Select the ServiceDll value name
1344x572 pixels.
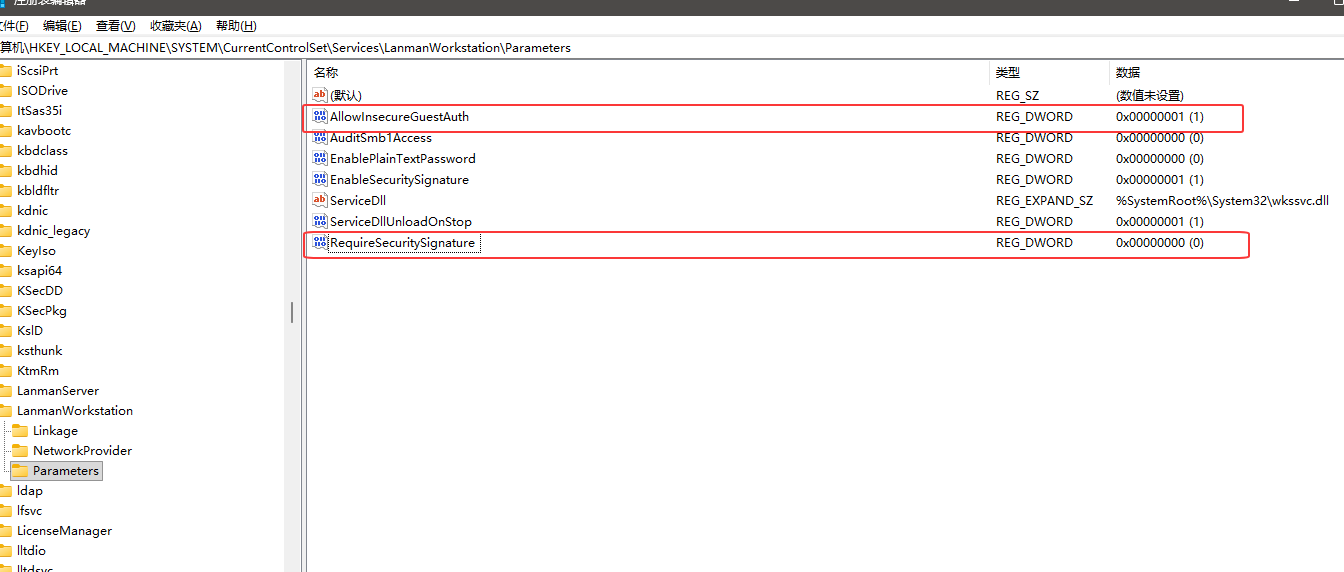pyautogui.click(x=358, y=200)
